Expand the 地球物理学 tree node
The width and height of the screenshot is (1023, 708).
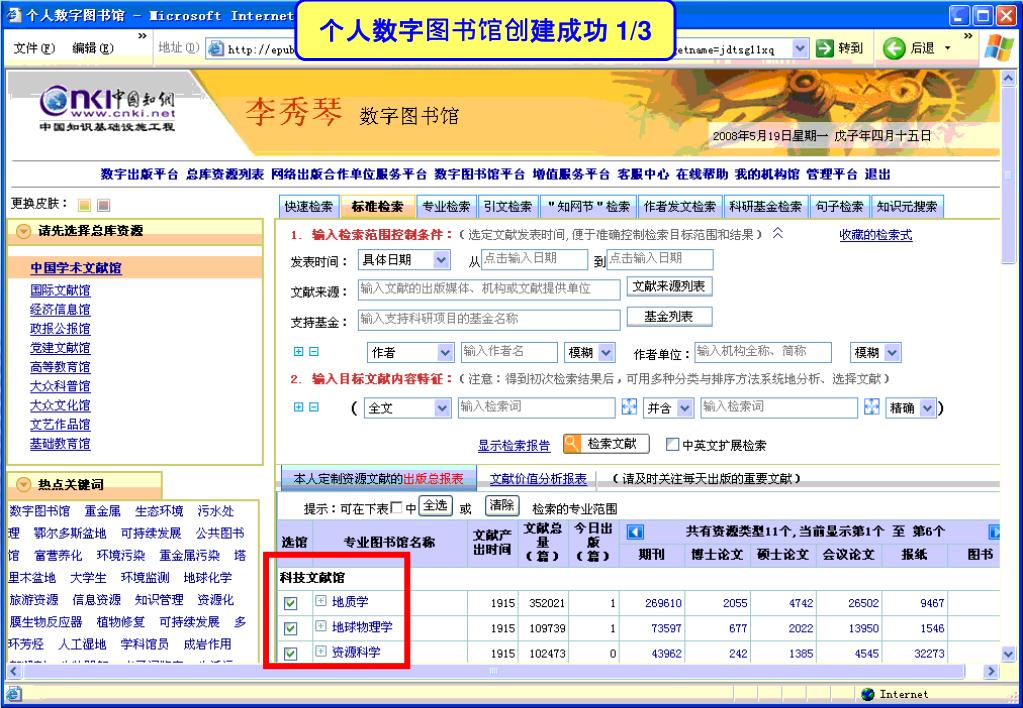(x=320, y=626)
